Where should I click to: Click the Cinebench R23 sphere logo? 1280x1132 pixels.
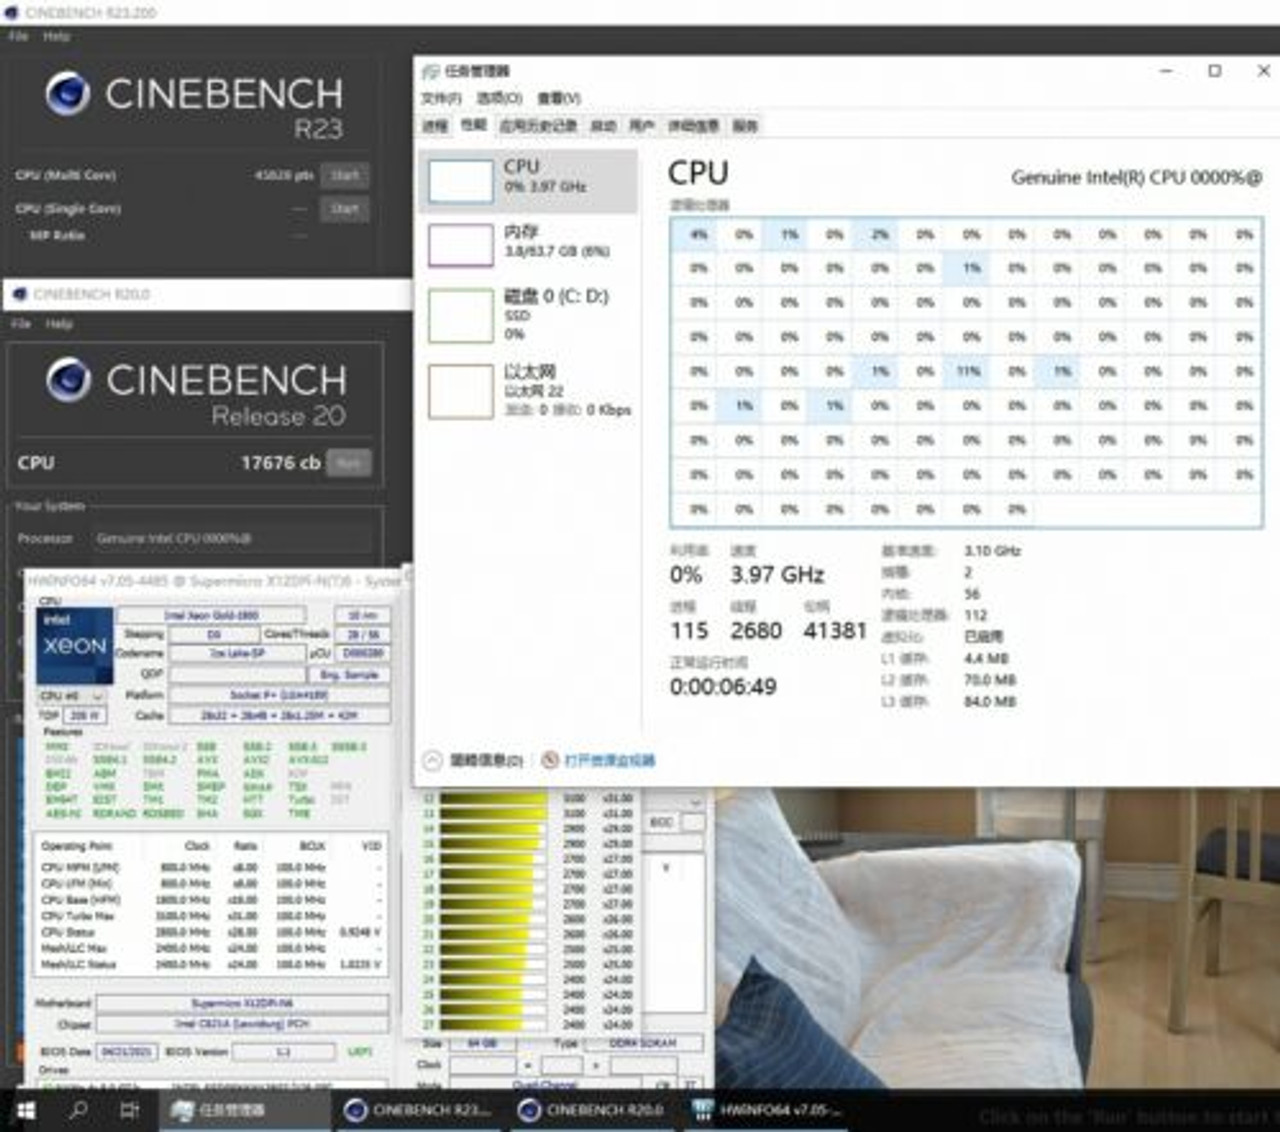pyautogui.click(x=68, y=93)
